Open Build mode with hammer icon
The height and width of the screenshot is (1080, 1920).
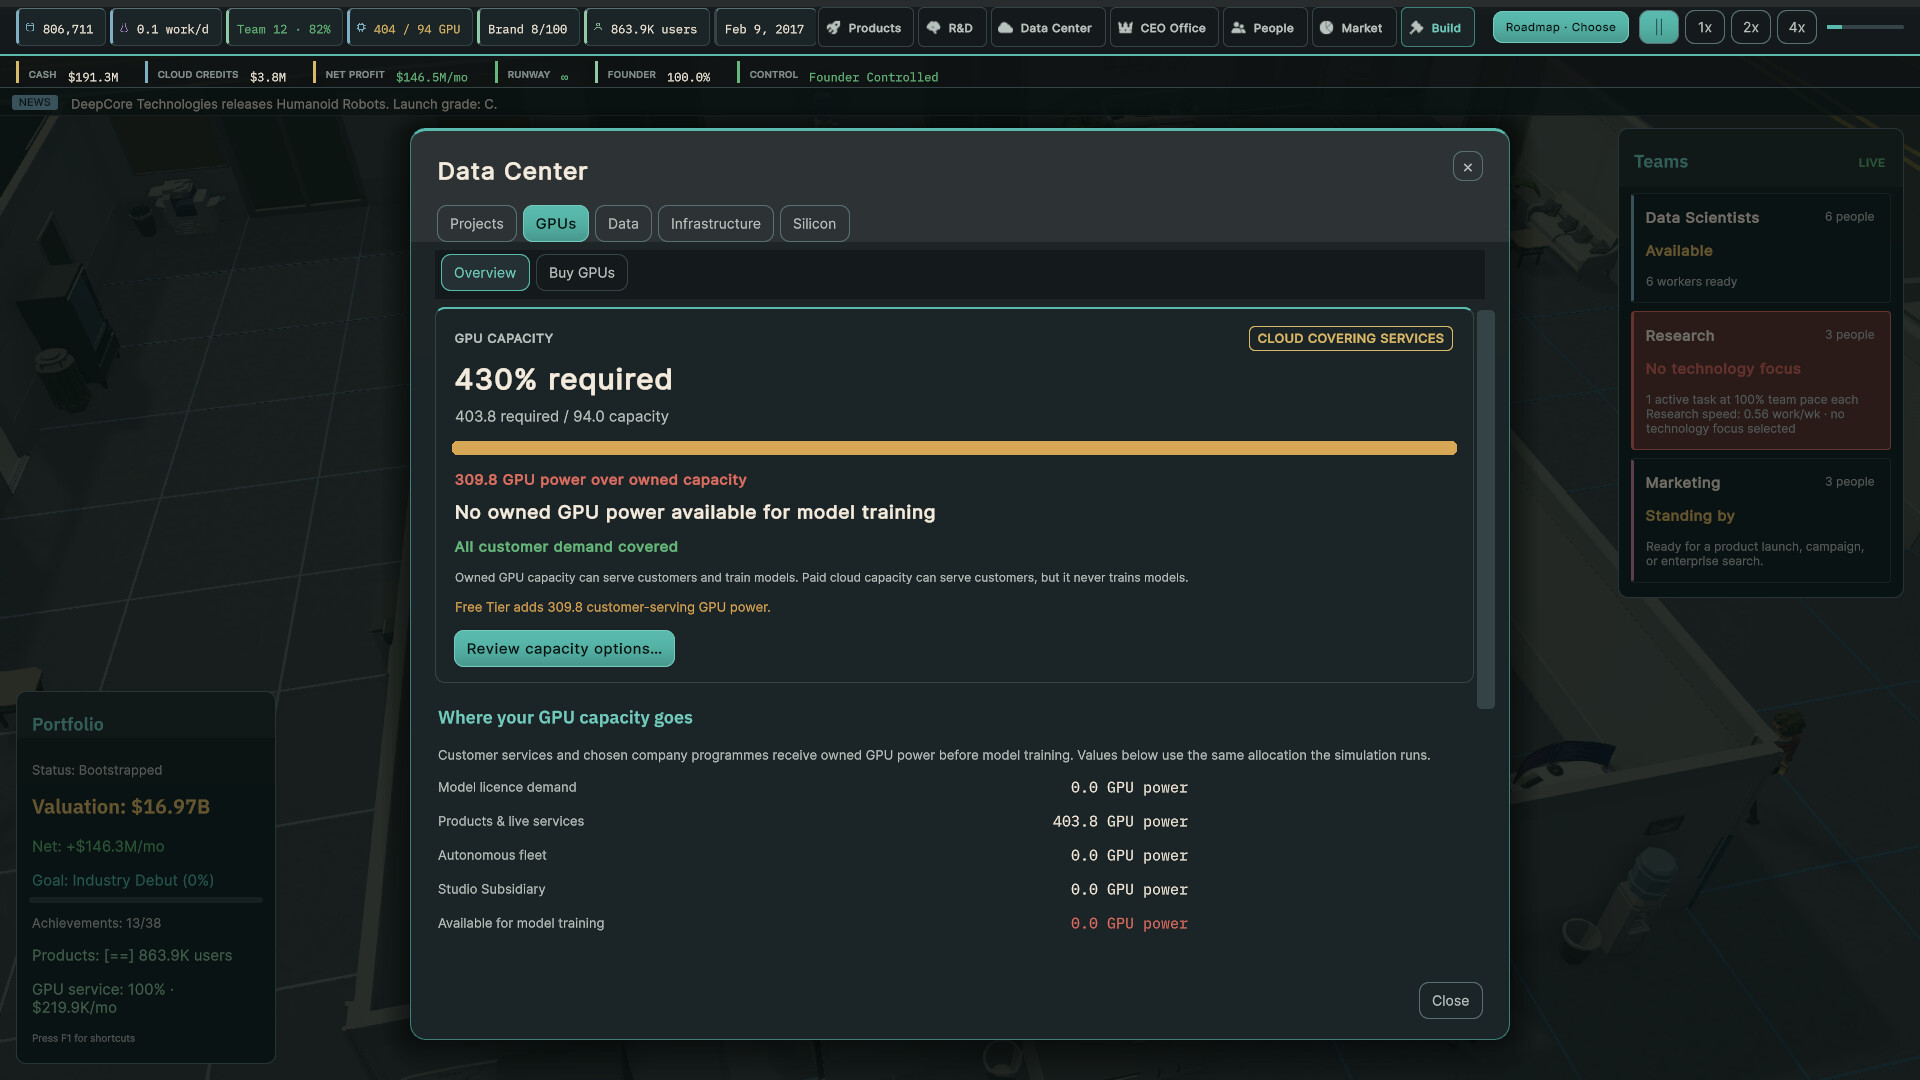(x=1437, y=28)
